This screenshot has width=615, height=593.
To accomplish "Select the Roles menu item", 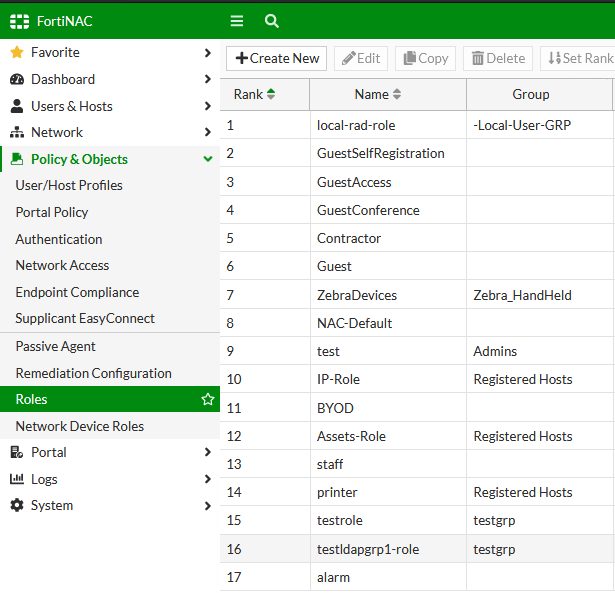I will click(x=110, y=399).
